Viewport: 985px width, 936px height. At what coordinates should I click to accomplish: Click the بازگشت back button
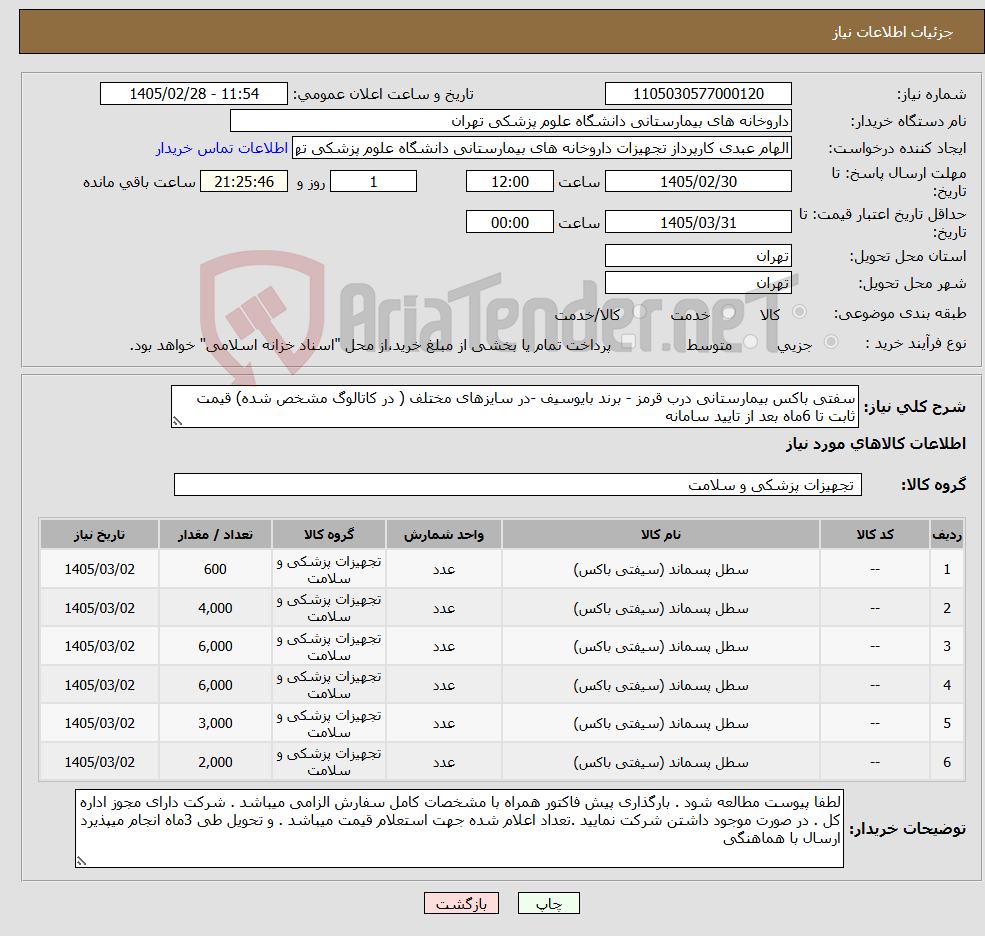pos(461,903)
